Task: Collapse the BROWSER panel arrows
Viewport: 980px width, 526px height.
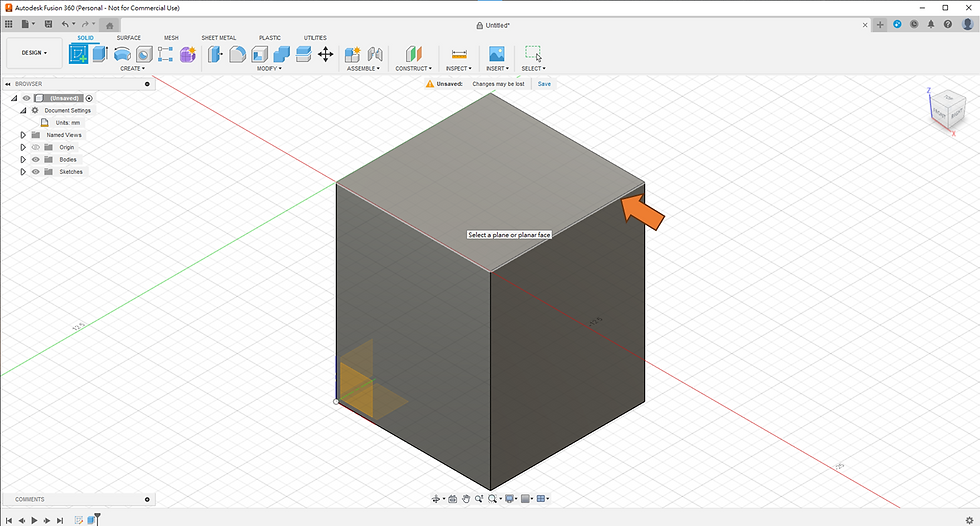Action: pos(8,84)
